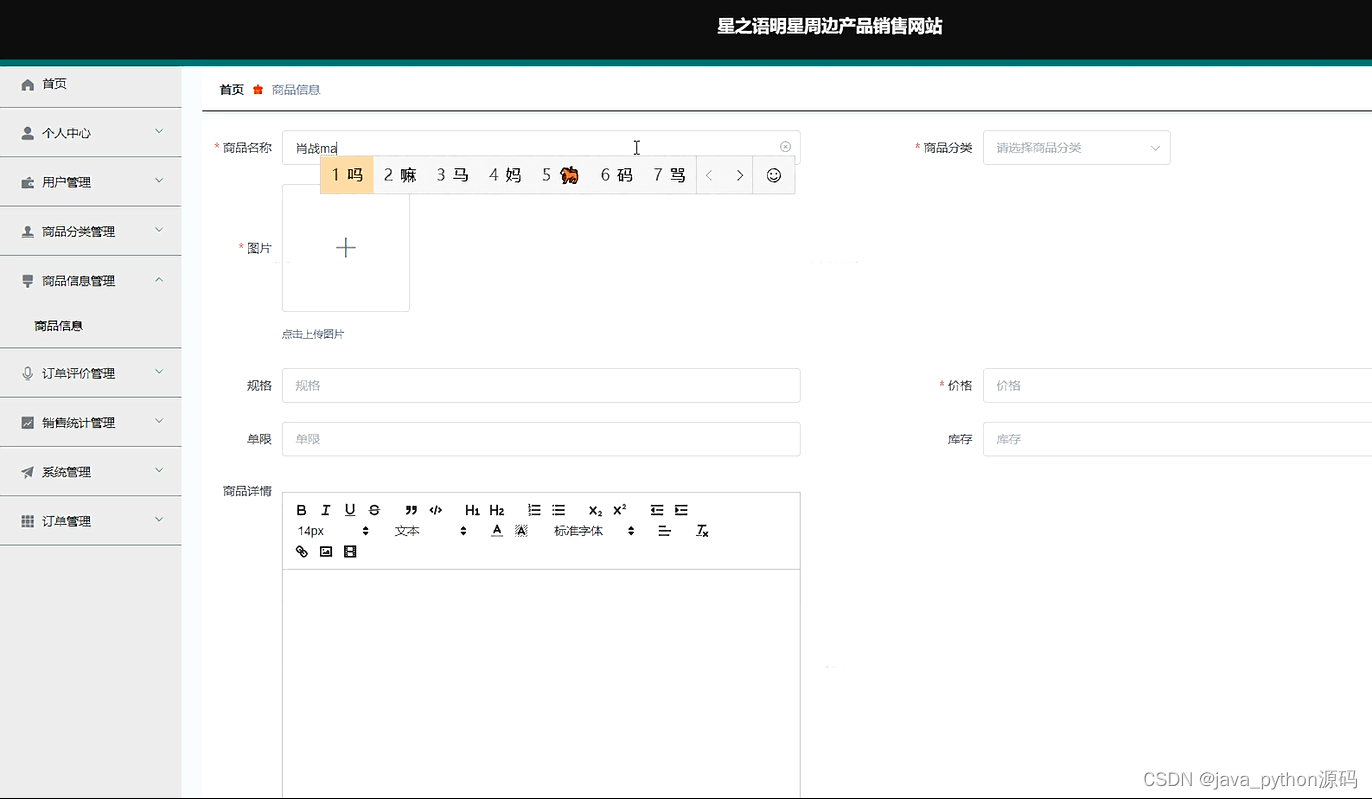Choose IME candidate 6 码
Screen dimensions: 1372x799
(x=616, y=175)
